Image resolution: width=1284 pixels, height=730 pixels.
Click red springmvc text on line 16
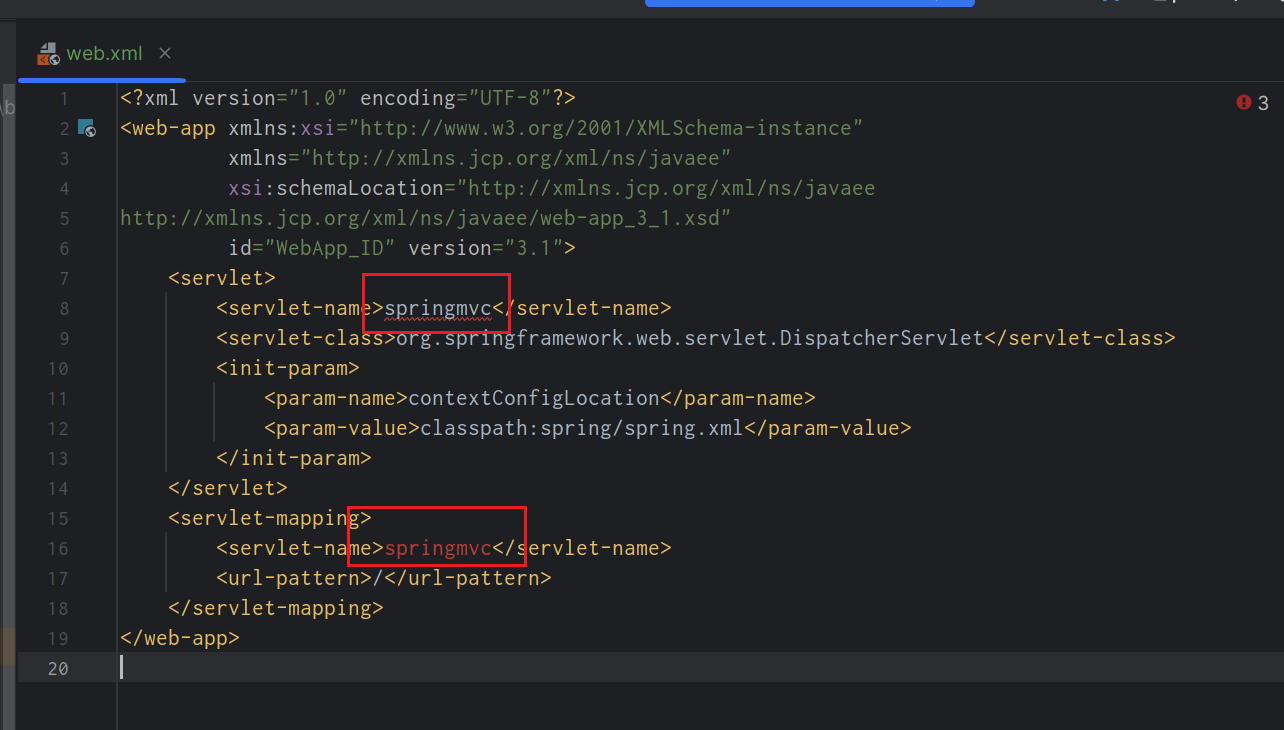438,548
